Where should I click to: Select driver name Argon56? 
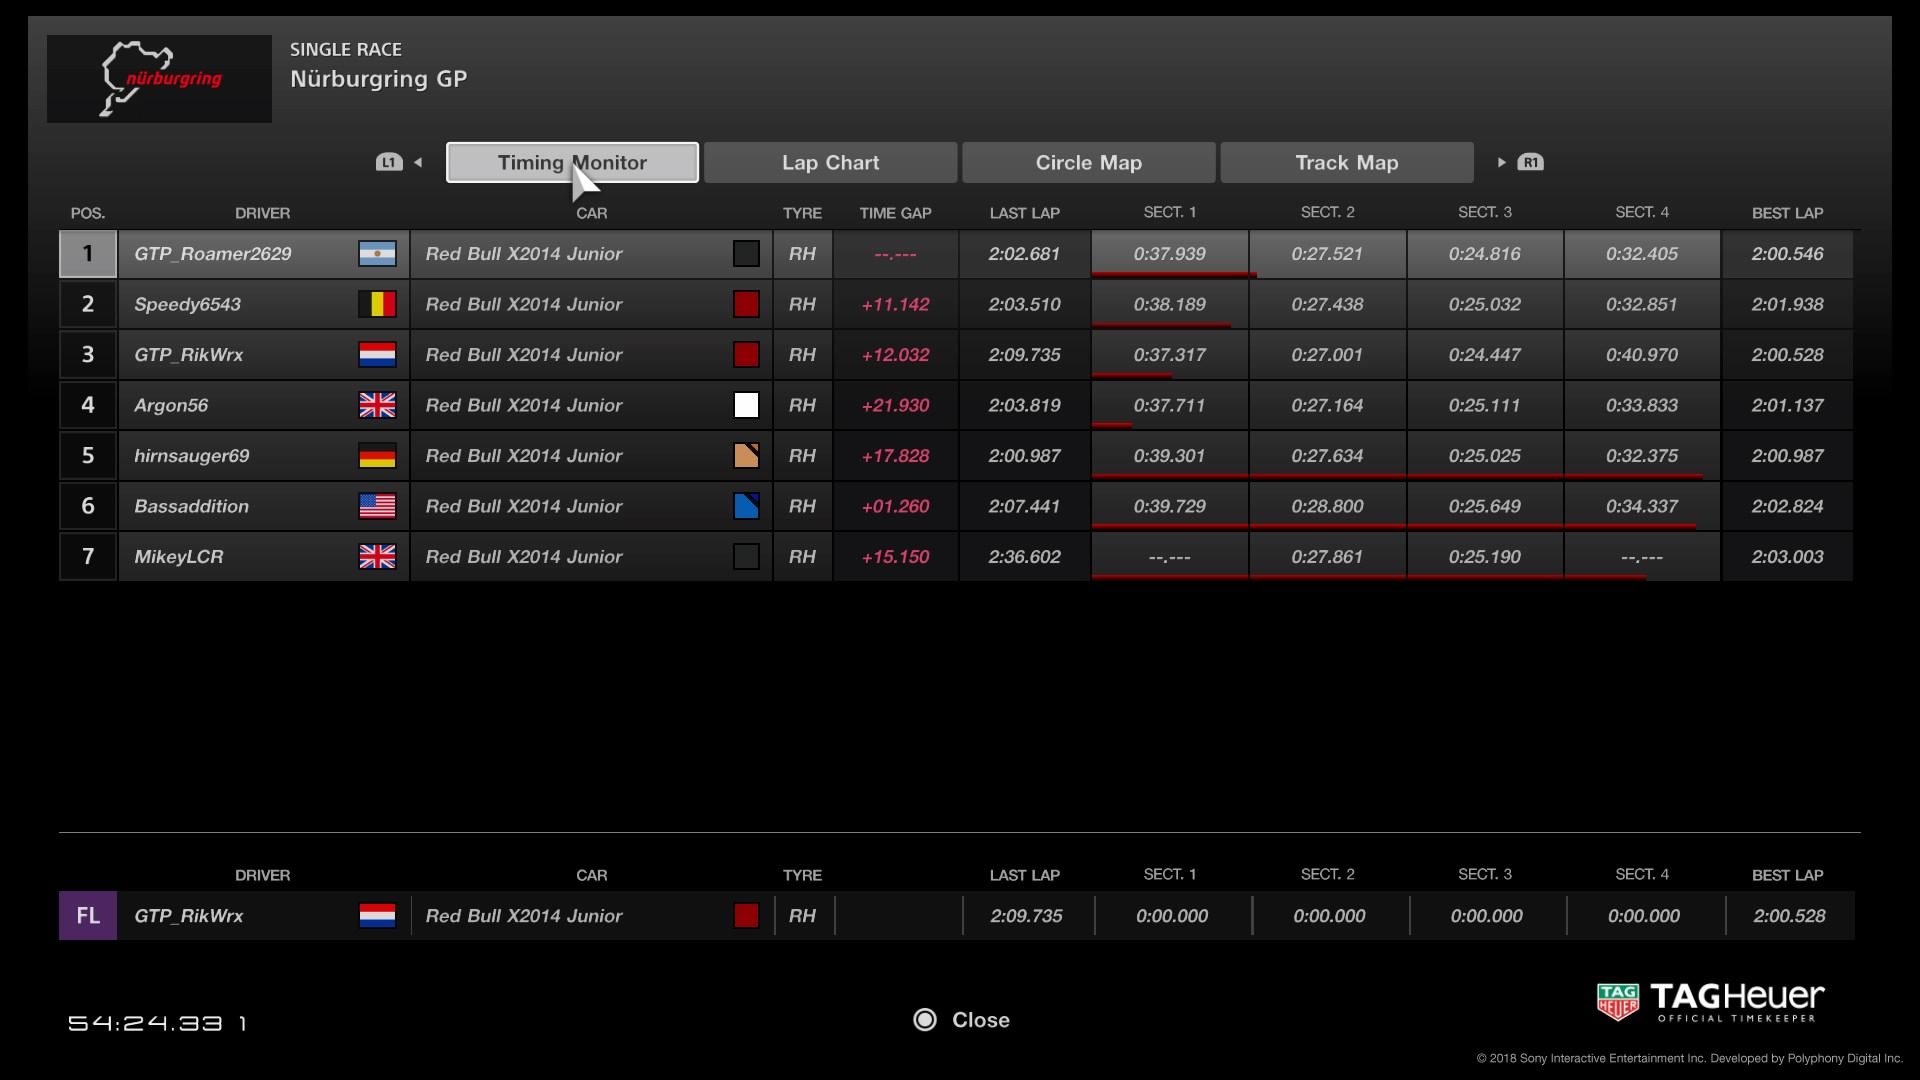(171, 405)
